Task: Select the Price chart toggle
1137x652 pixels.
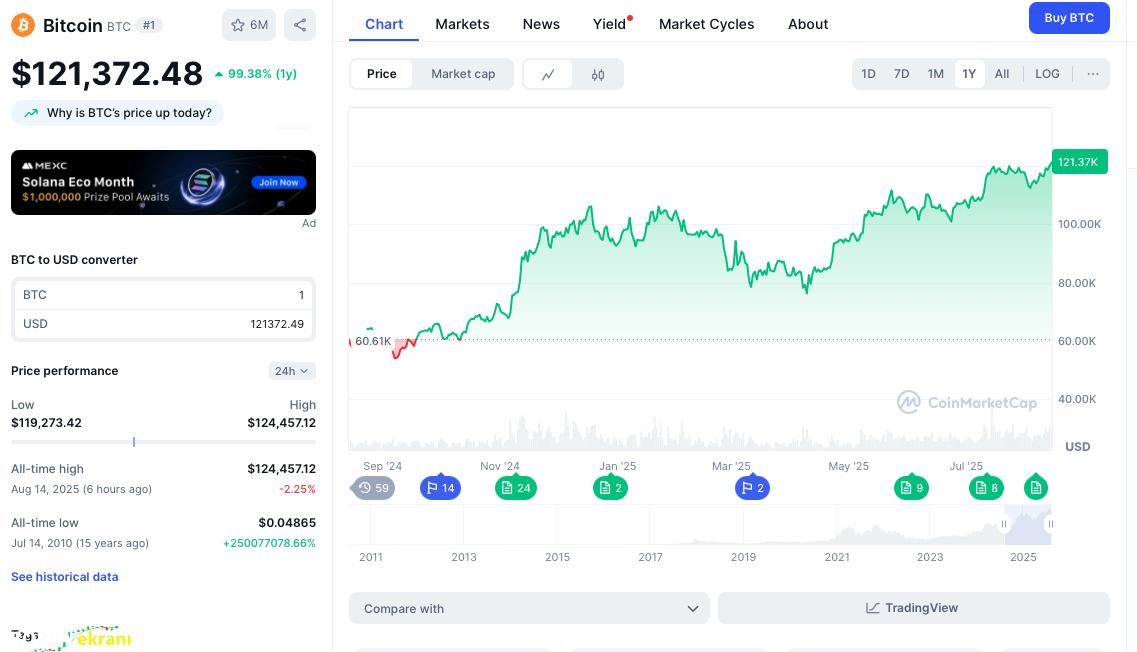Action: click(x=381, y=74)
